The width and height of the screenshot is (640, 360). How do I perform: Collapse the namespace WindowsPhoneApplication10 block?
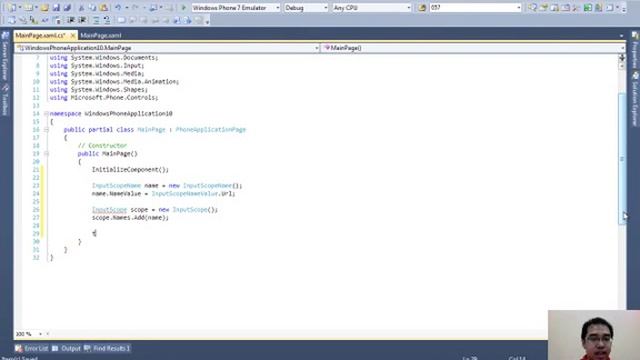click(x=46, y=113)
